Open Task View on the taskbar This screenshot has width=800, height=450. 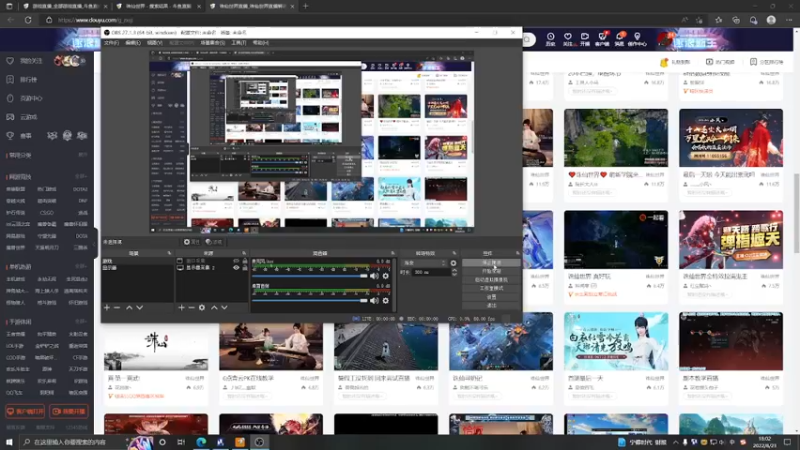click(x=181, y=442)
